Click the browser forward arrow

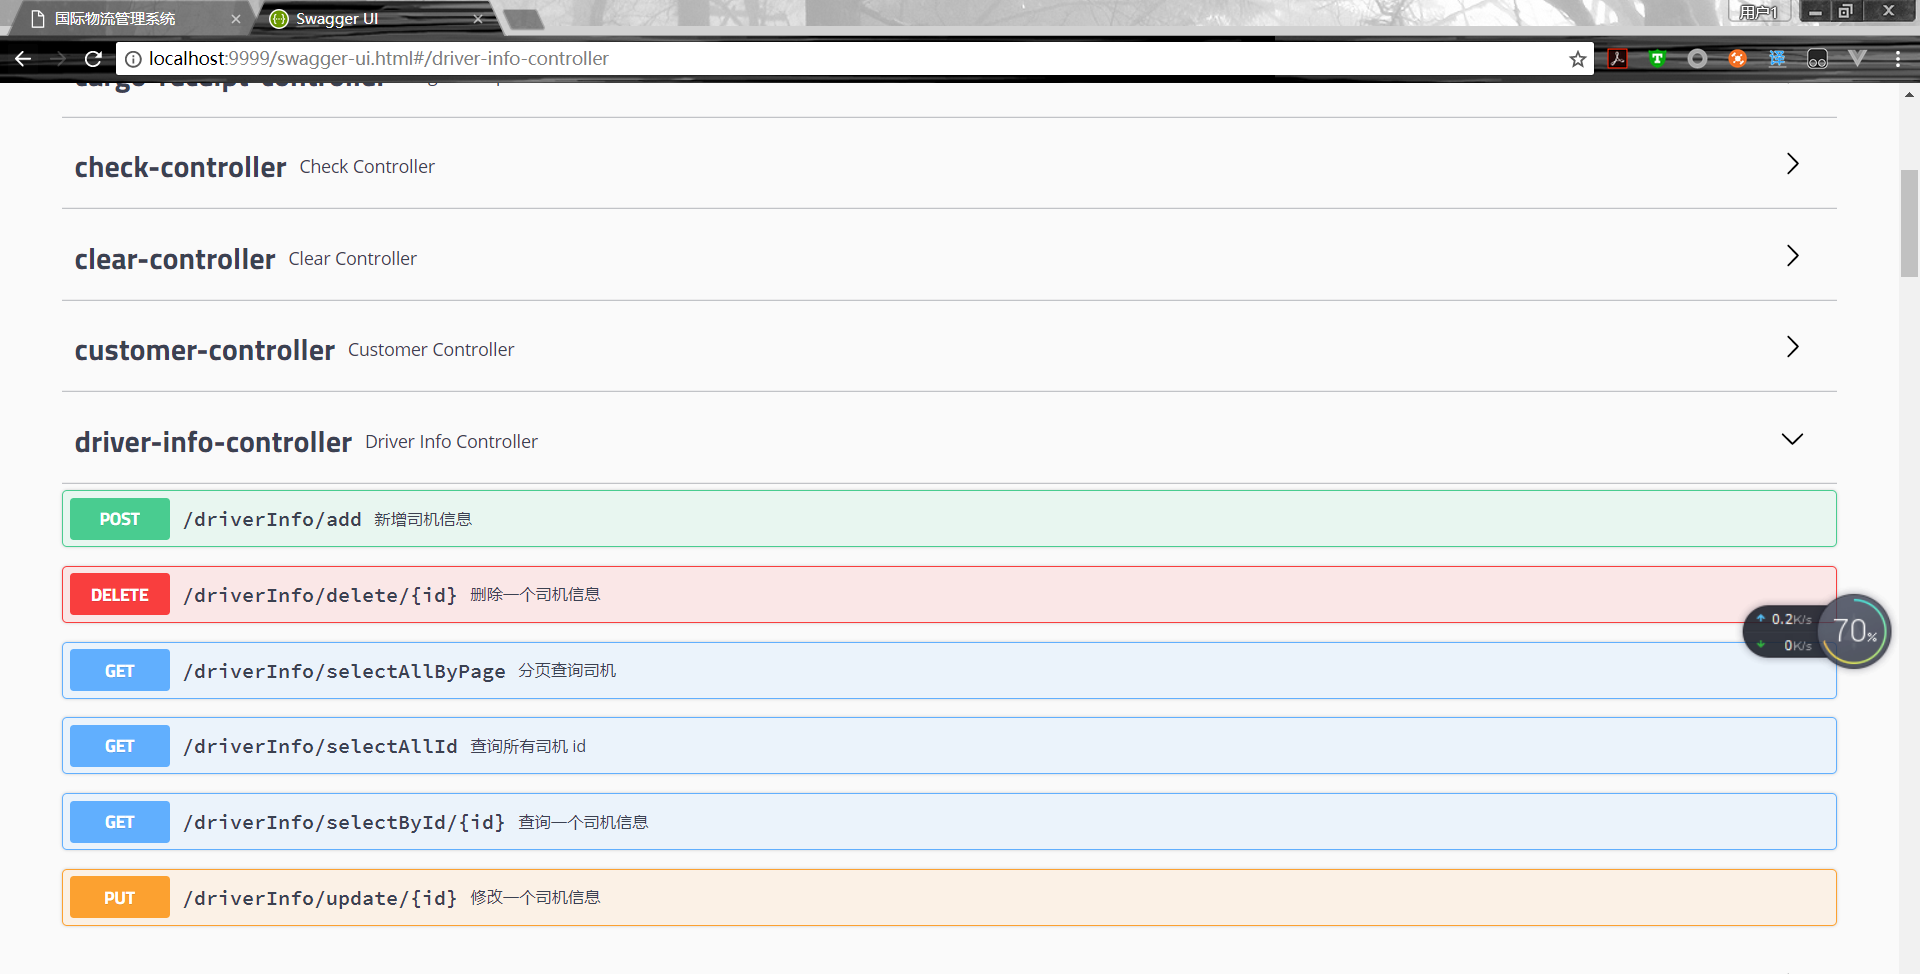click(x=59, y=59)
